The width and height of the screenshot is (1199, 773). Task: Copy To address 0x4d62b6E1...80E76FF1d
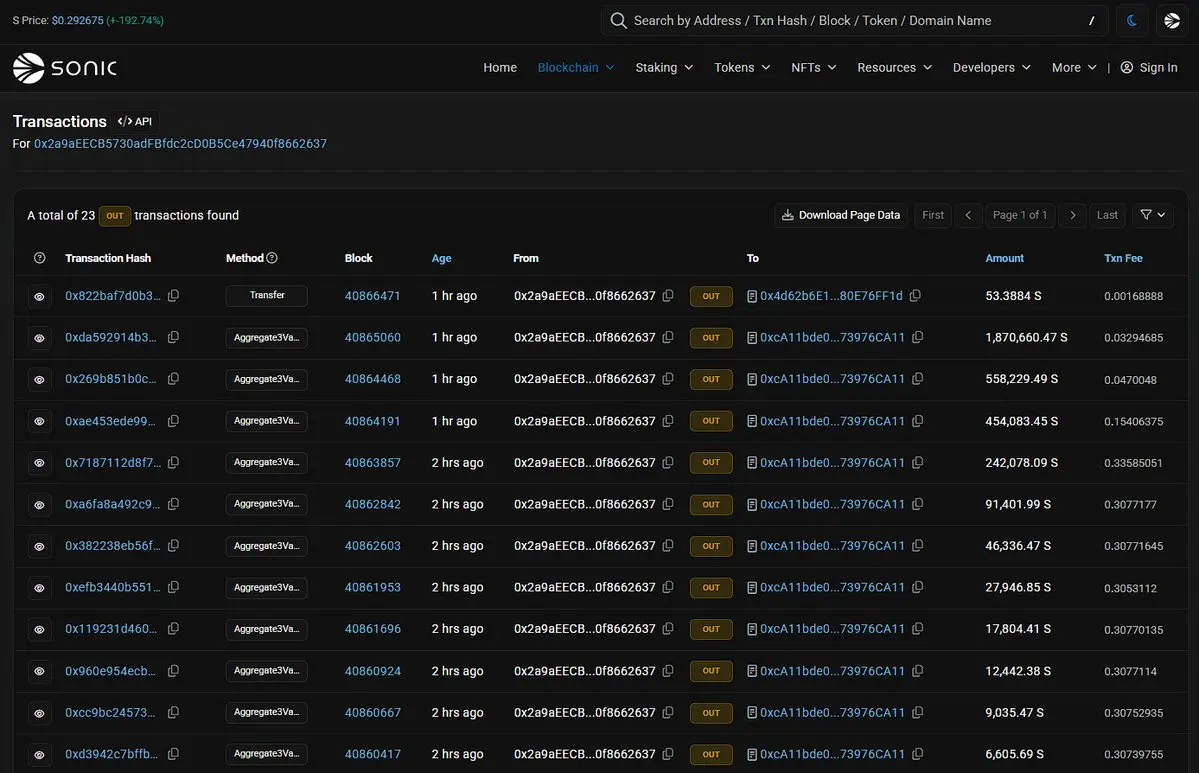point(915,295)
